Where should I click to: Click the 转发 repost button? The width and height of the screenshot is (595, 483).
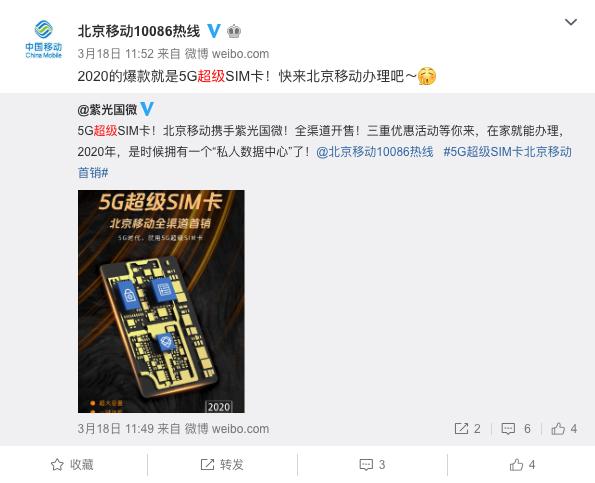coord(222,465)
